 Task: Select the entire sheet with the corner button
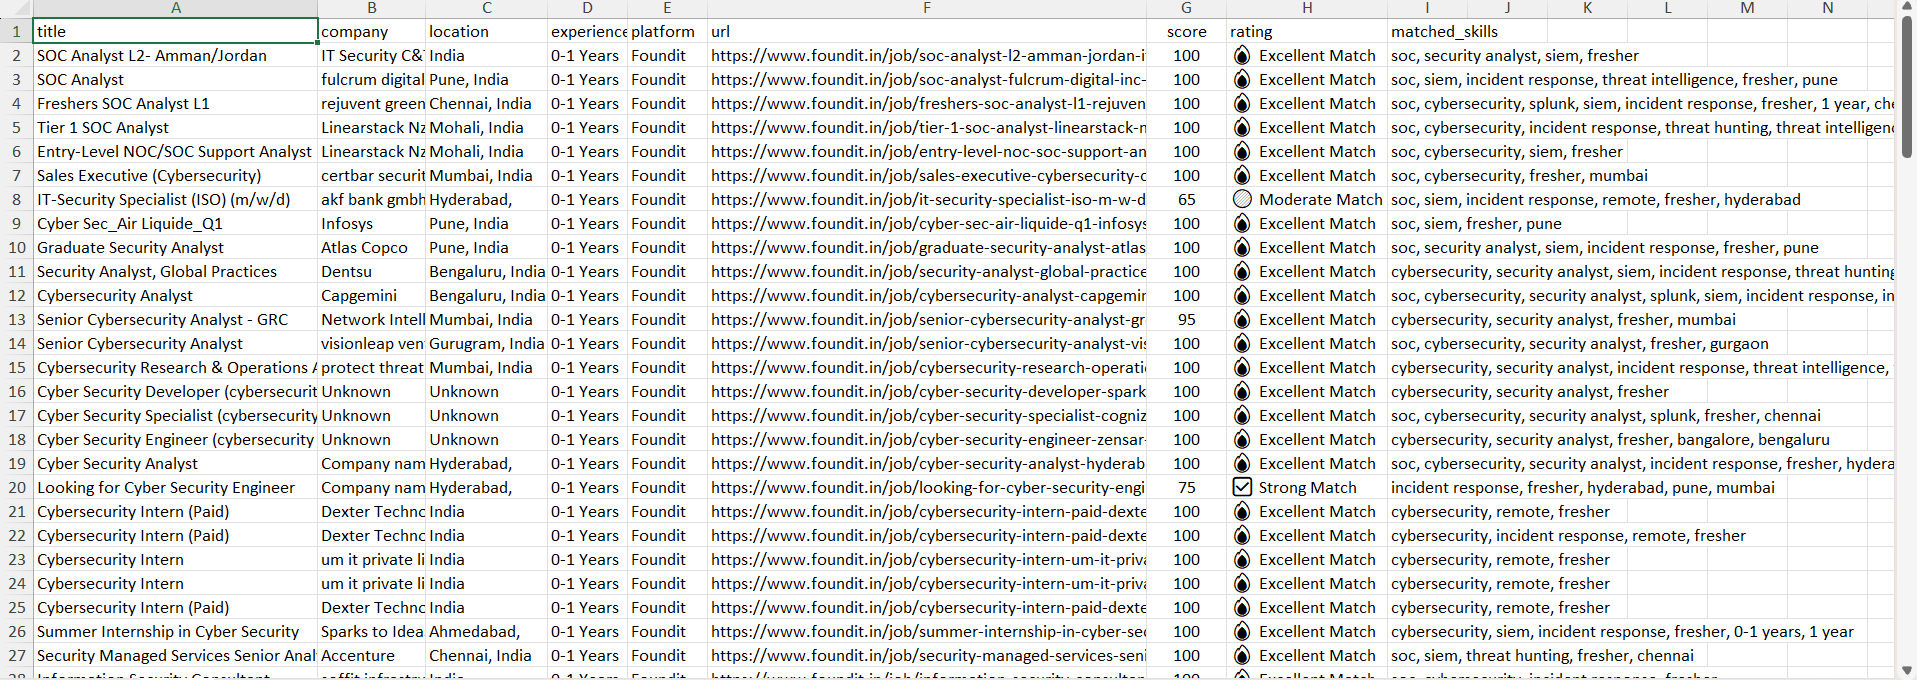tap(16, 8)
